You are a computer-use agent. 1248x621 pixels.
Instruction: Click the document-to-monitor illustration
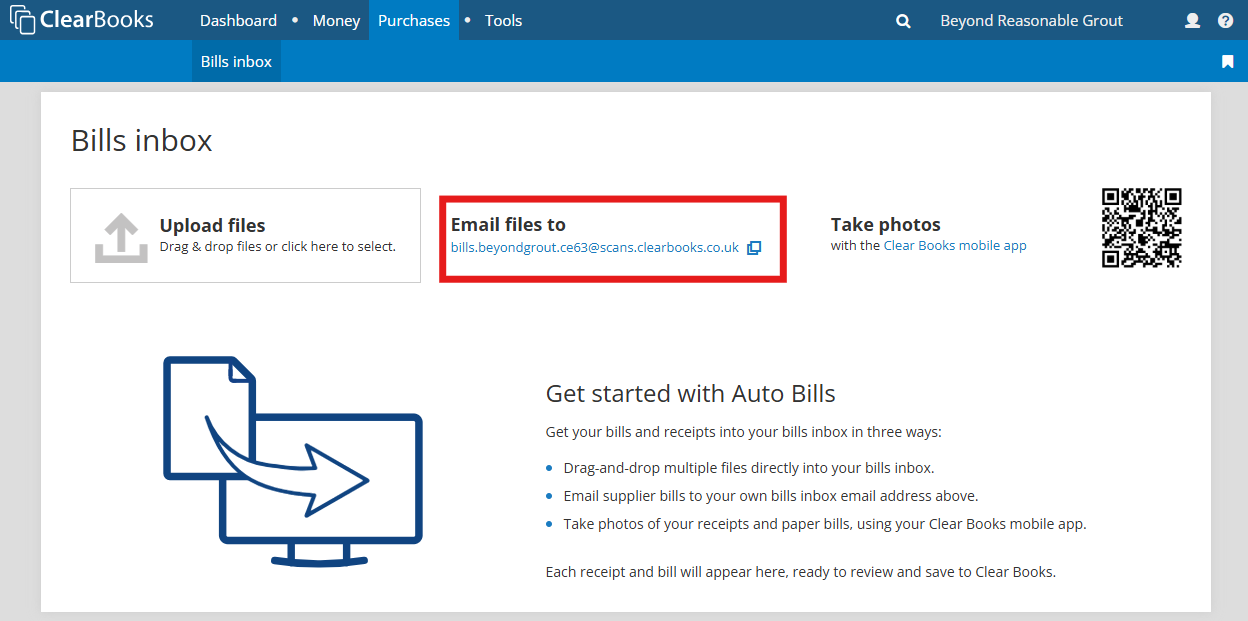coord(292,462)
